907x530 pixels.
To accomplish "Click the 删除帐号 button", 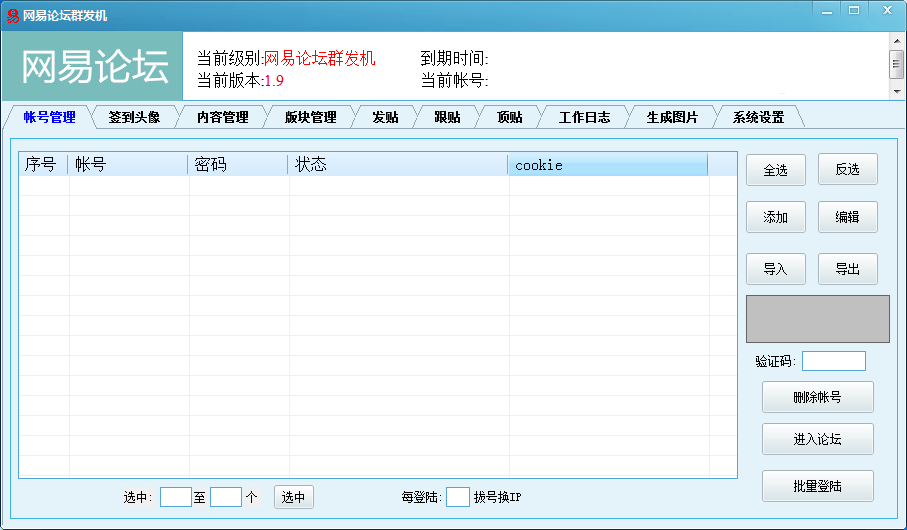I will point(817,397).
